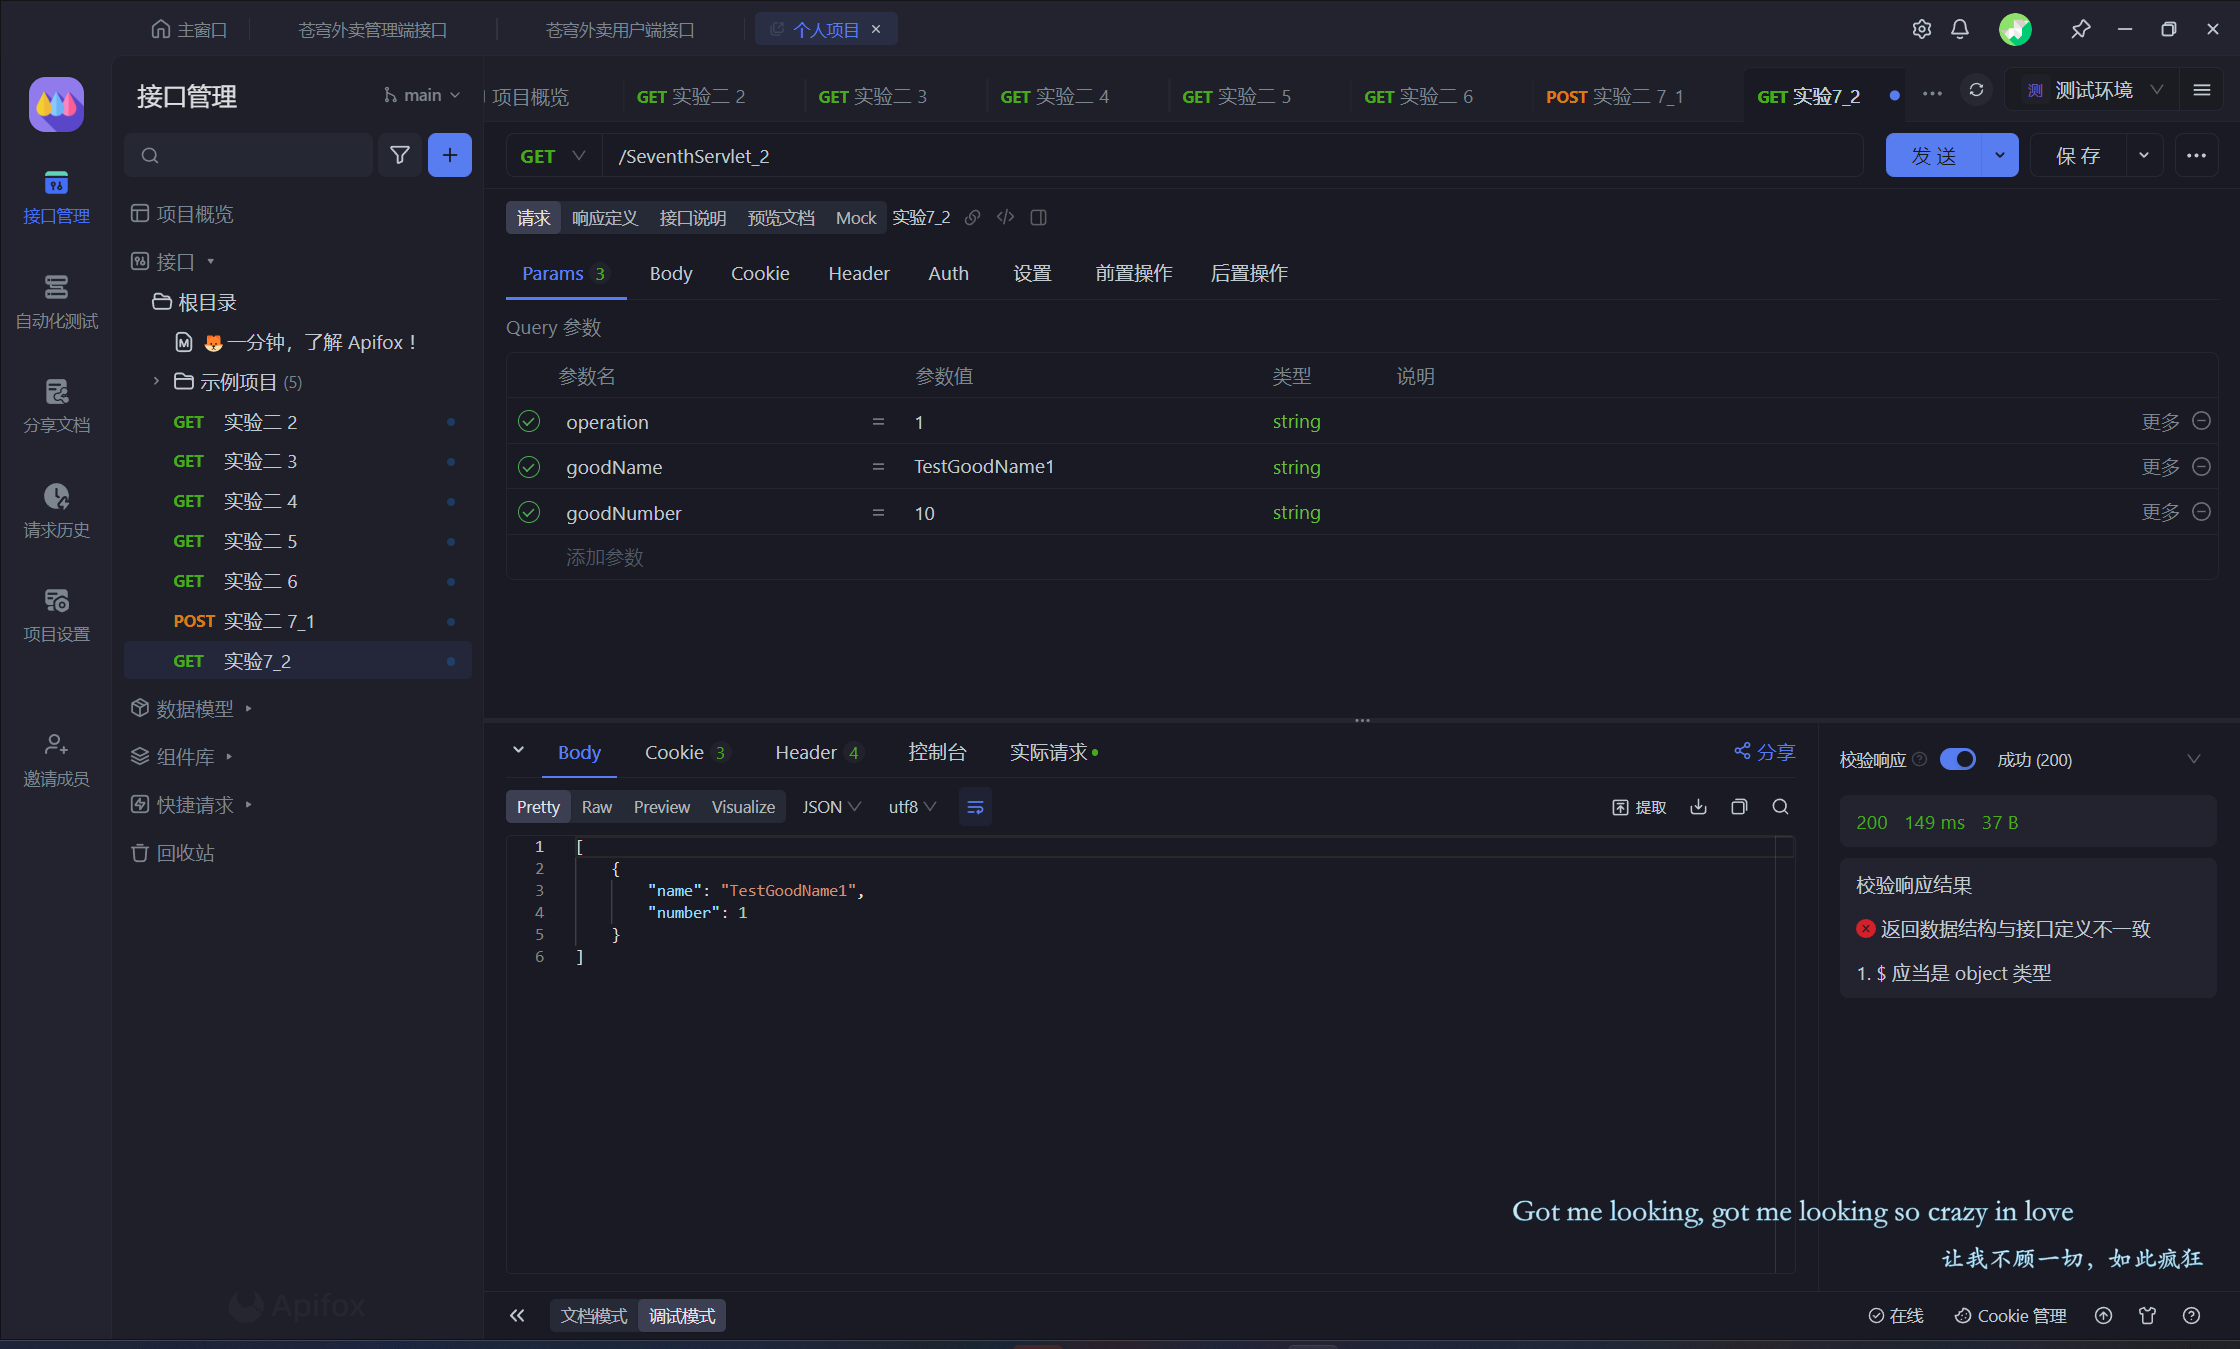Open the 响应定义 tab

click(x=604, y=218)
